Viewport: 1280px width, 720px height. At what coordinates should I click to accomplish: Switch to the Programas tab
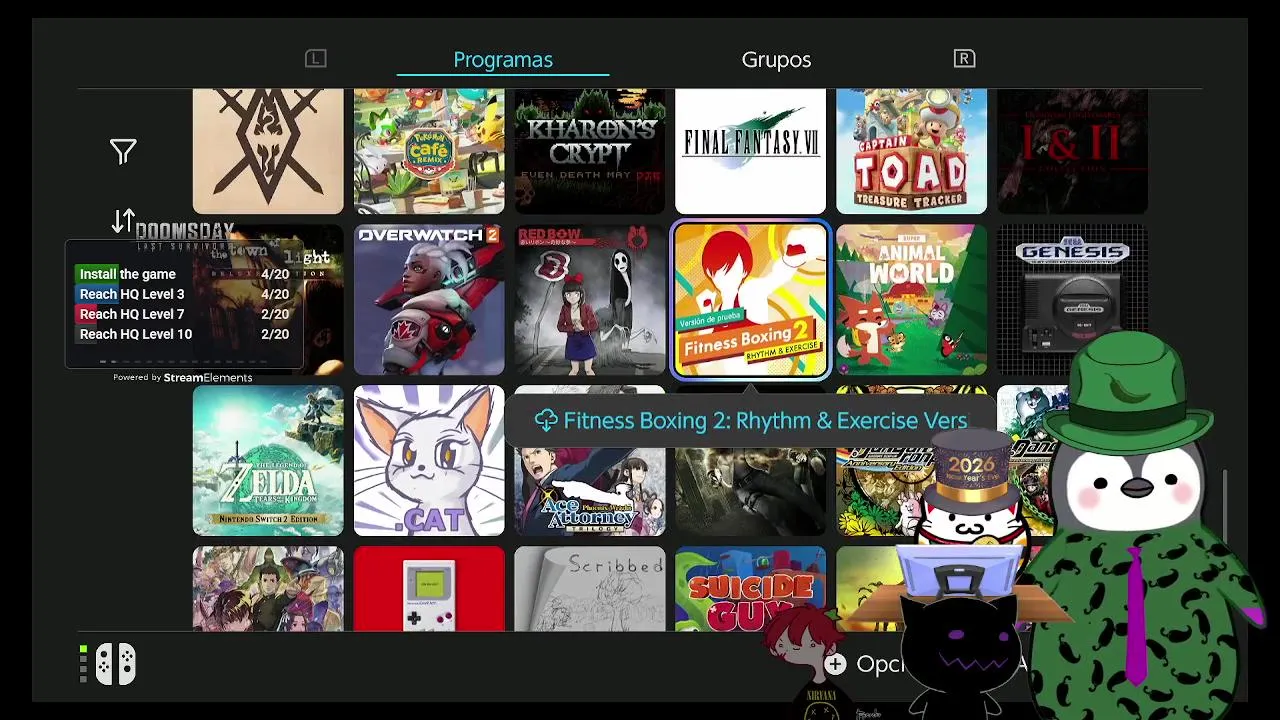[503, 60]
